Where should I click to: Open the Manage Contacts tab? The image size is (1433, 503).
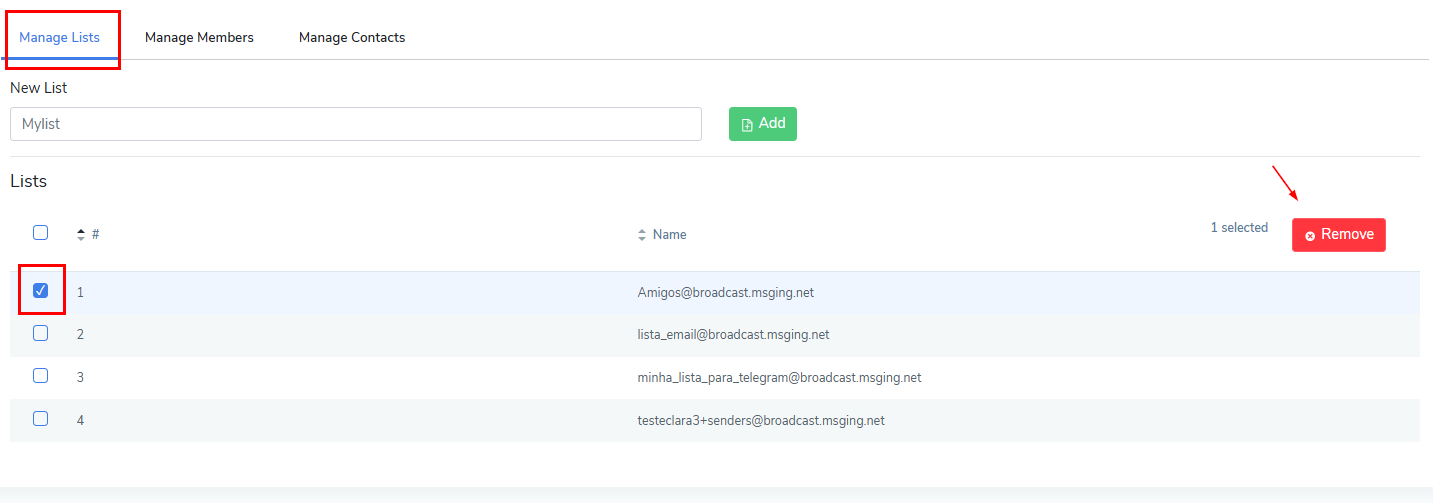click(352, 37)
